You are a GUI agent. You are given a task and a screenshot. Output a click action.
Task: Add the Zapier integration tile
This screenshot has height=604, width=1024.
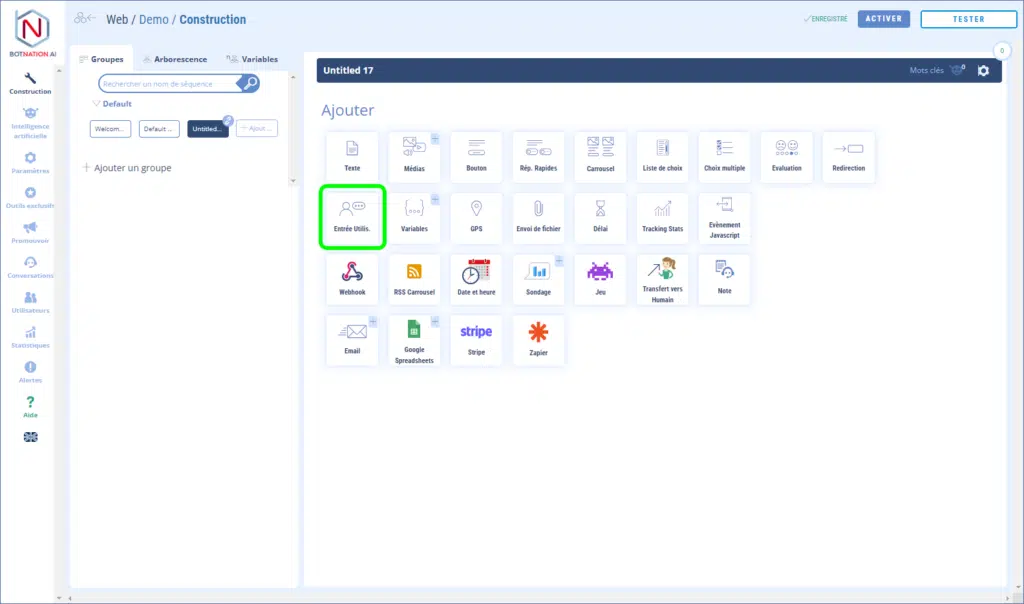(538, 340)
